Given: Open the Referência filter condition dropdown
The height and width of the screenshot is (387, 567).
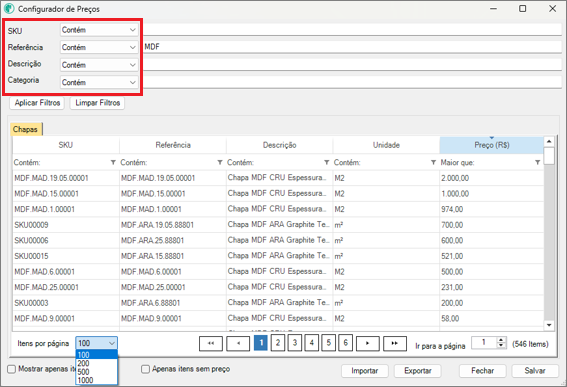Looking at the screenshot, I should point(99,47).
